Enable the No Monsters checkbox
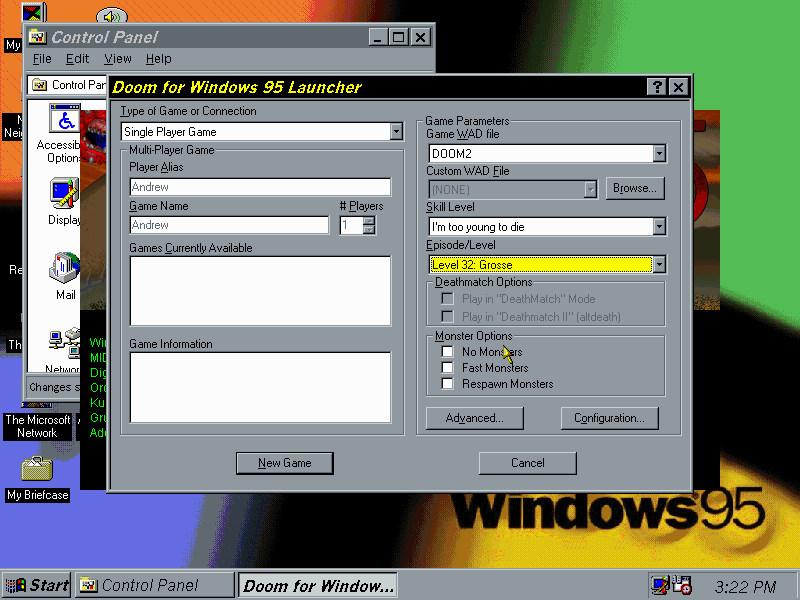Image resolution: width=800 pixels, height=600 pixels. click(x=447, y=352)
